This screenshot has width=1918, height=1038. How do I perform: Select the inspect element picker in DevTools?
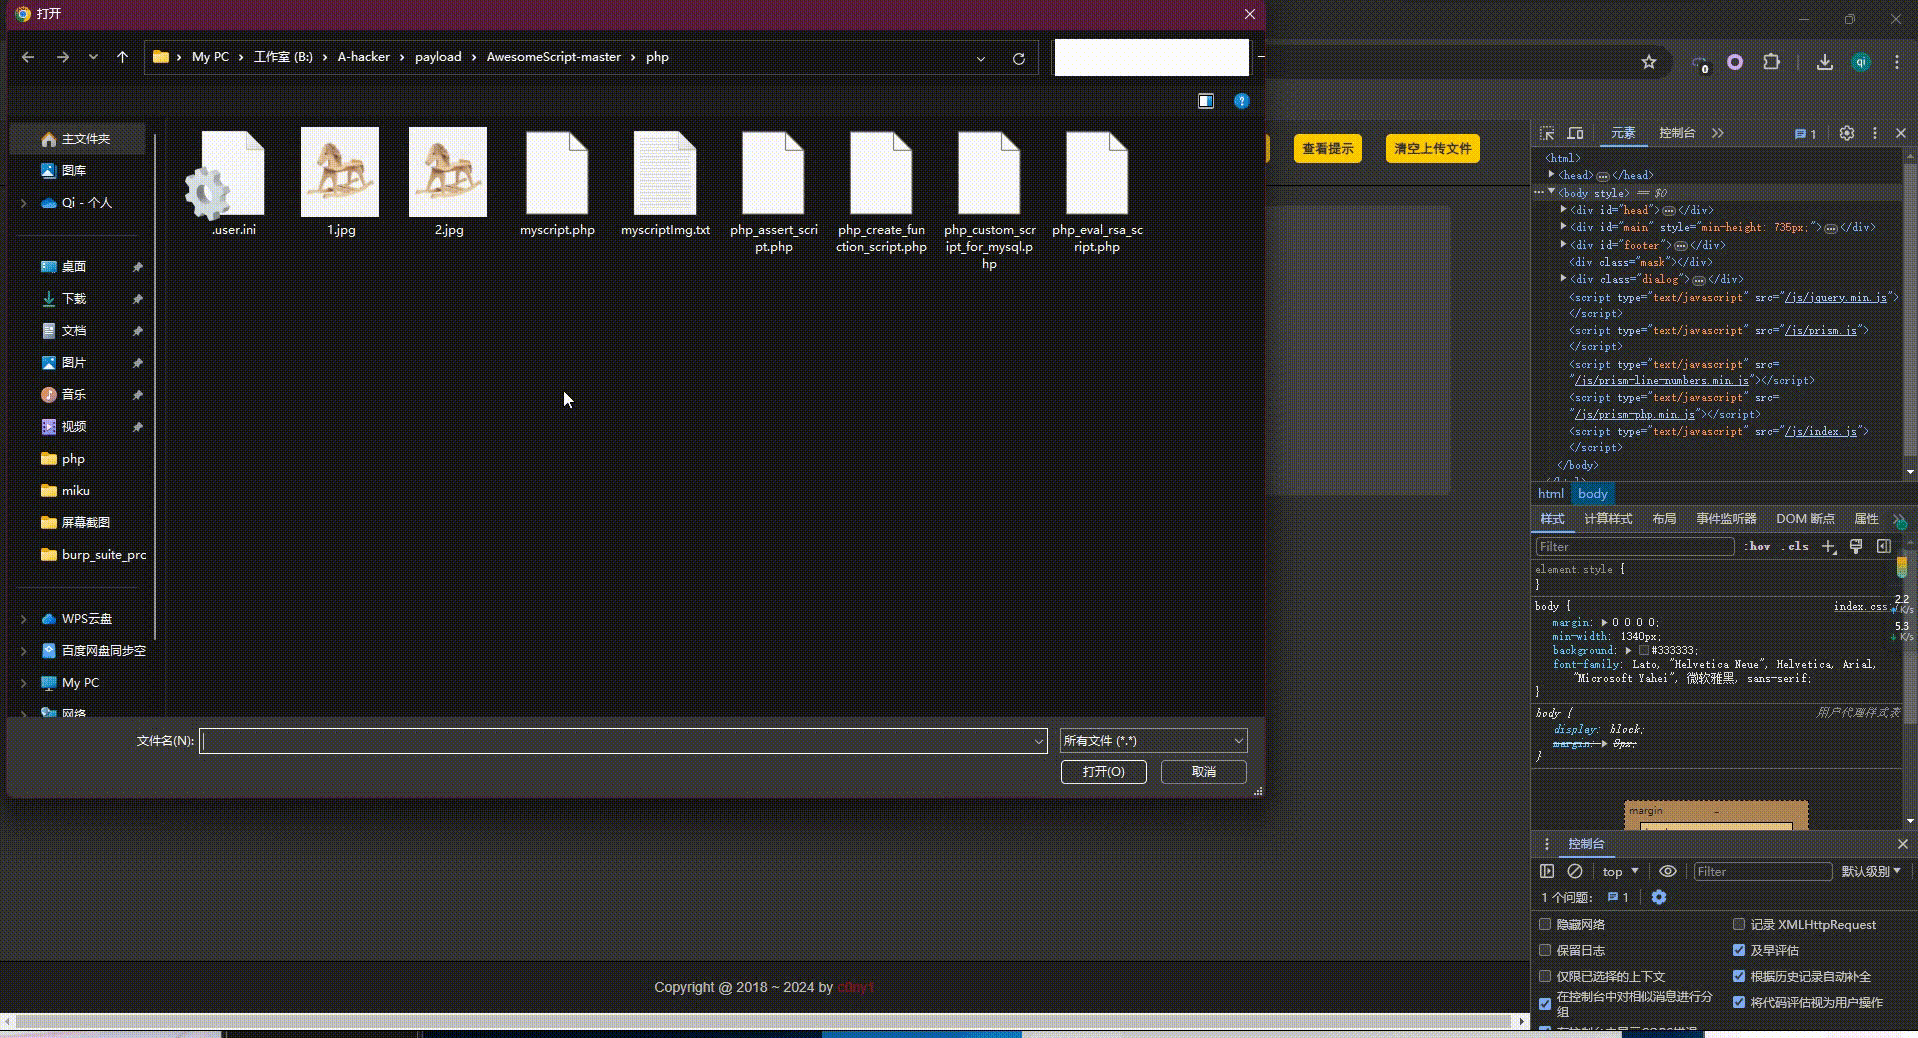1547,133
